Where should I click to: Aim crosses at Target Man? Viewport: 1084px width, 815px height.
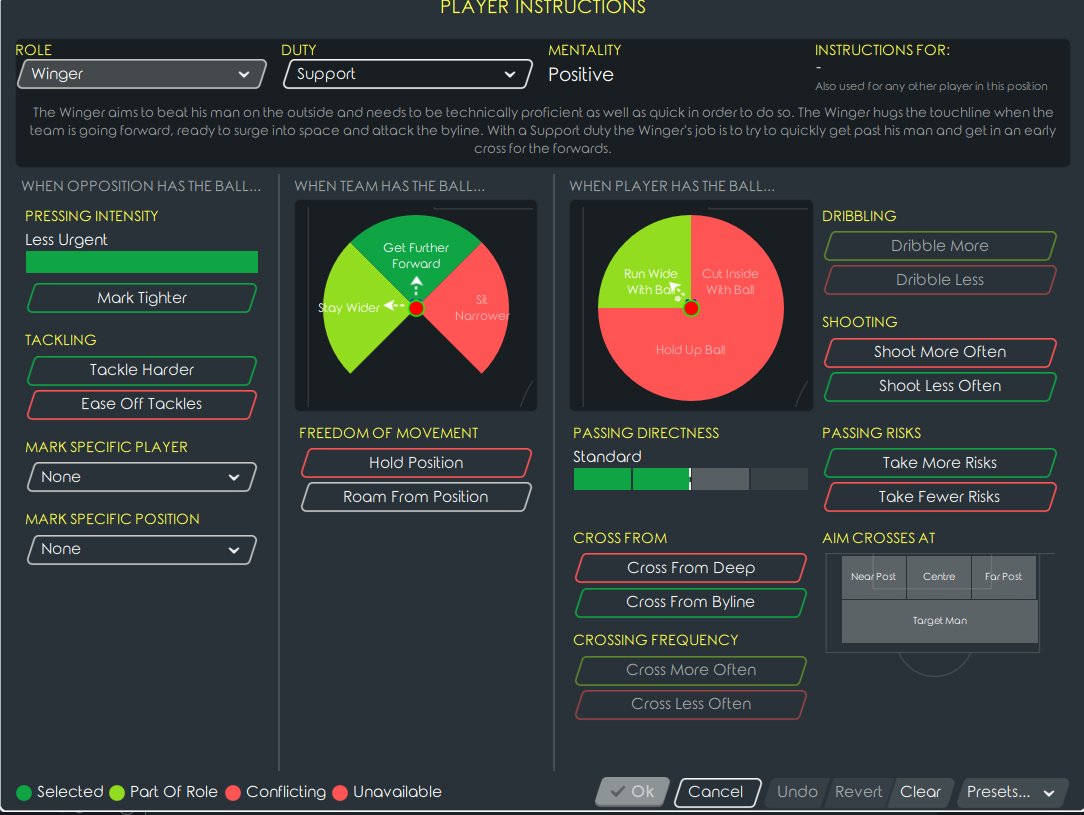[940, 621]
